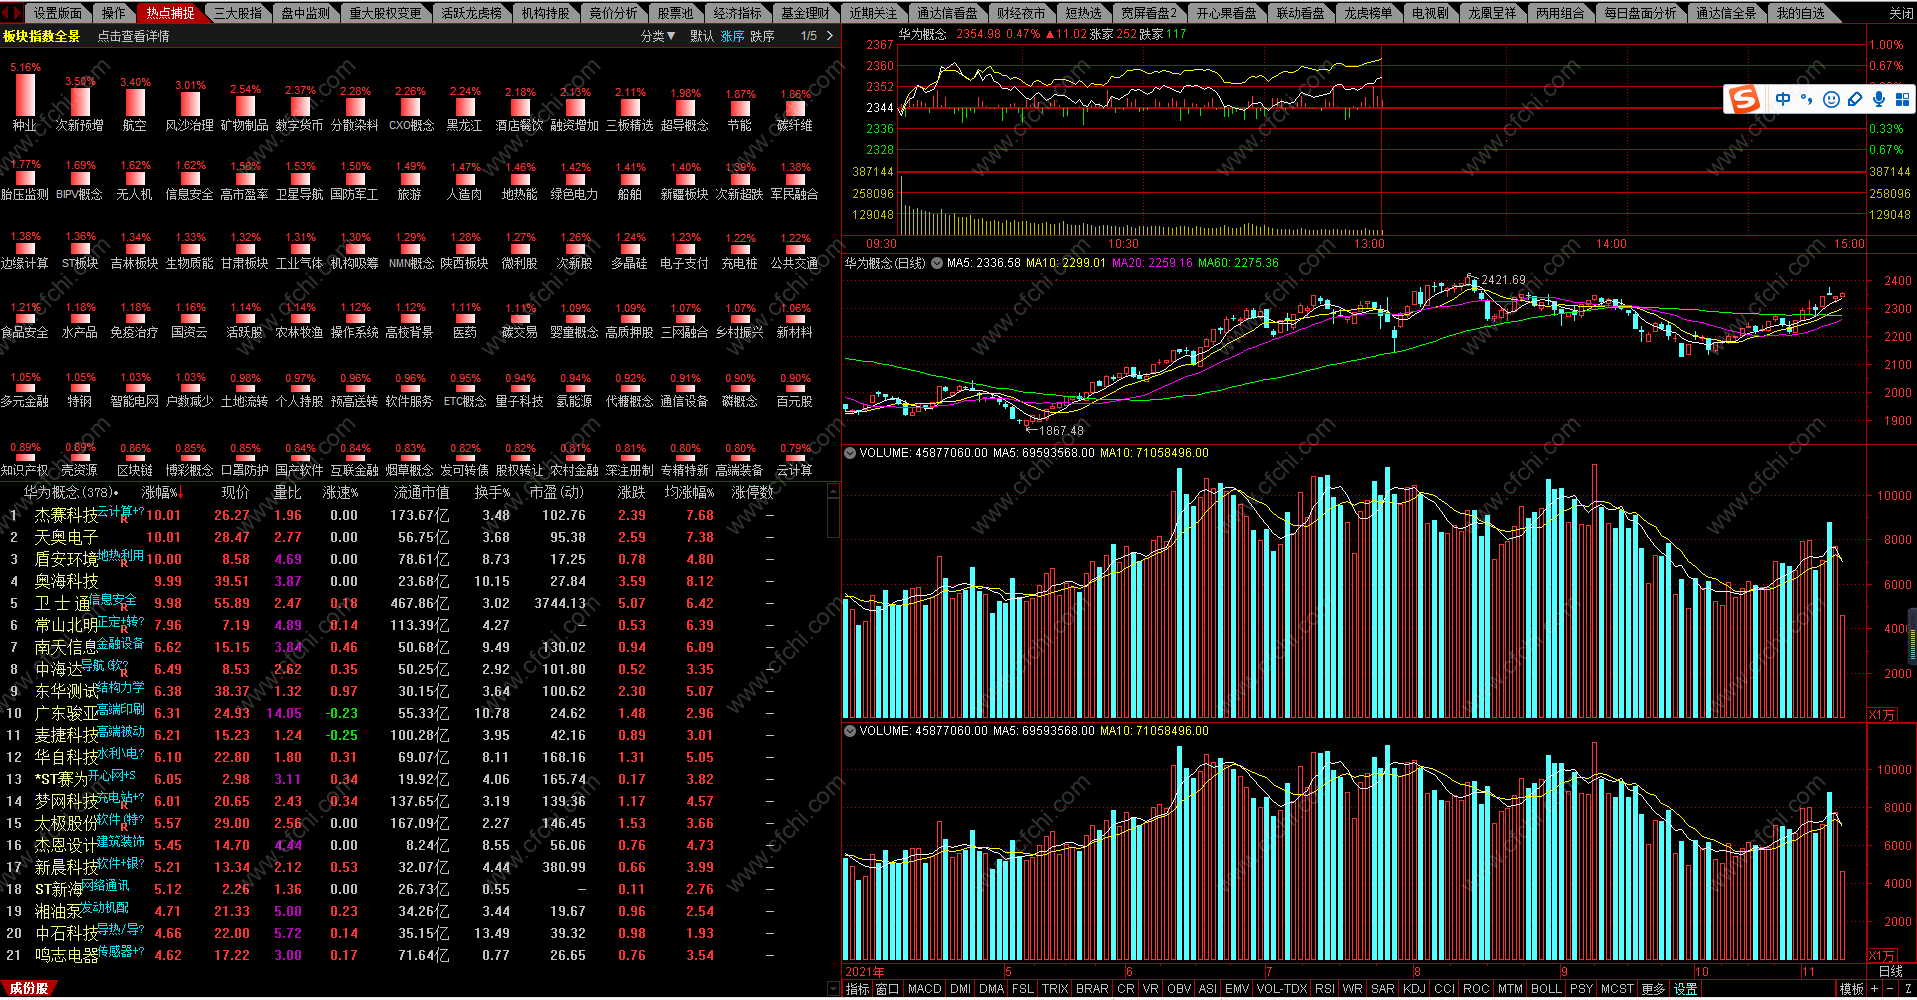The width and height of the screenshot is (1917, 1000).
Task: Click circle icon of the upper VOLUME pane
Action: (850, 453)
